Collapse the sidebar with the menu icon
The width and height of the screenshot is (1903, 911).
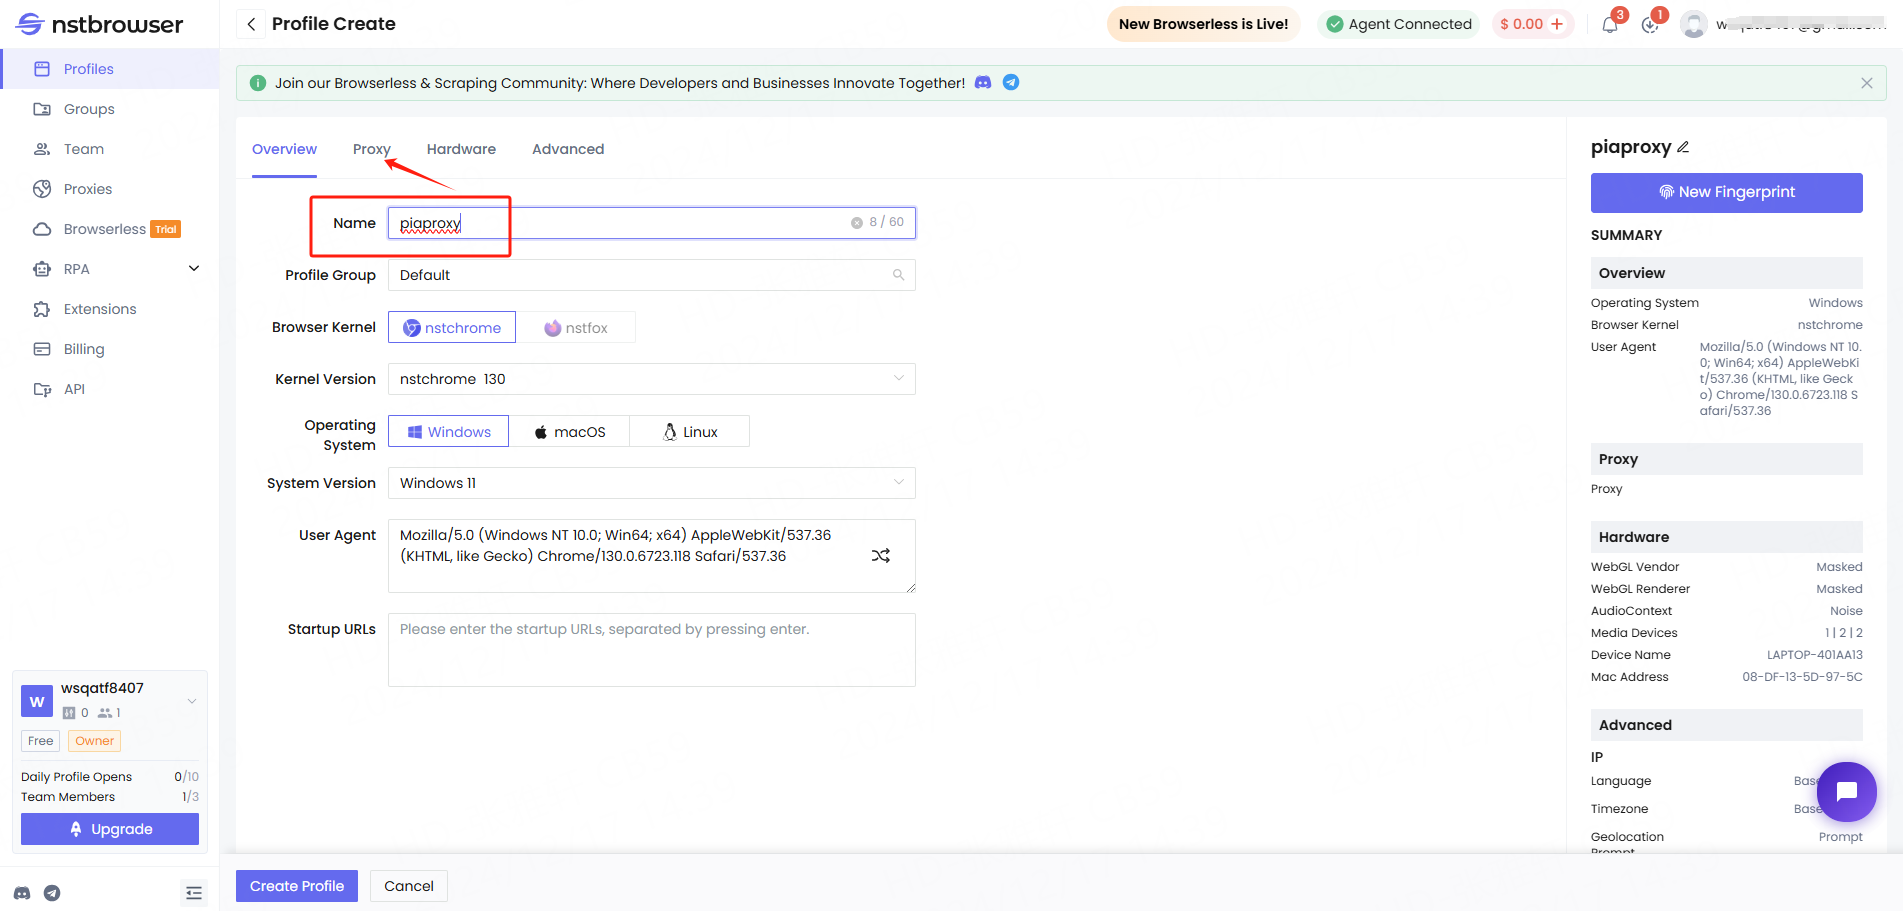click(194, 893)
